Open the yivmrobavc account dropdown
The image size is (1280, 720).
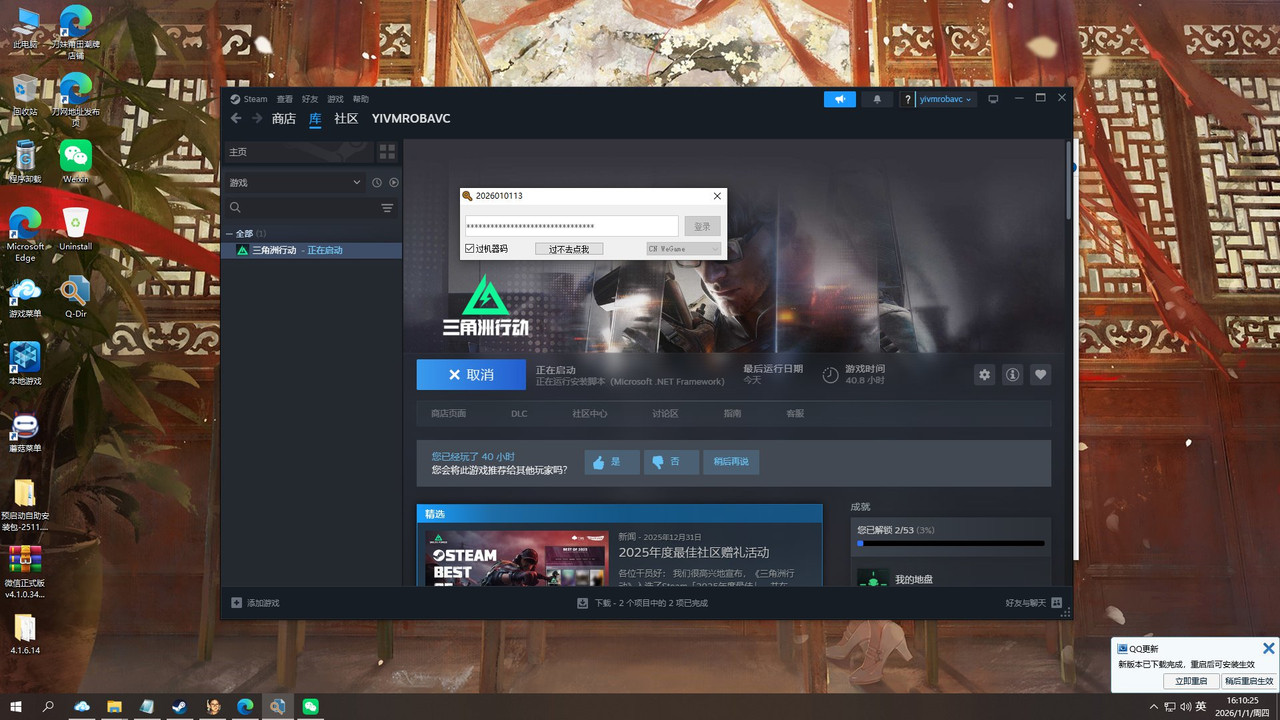(946, 99)
